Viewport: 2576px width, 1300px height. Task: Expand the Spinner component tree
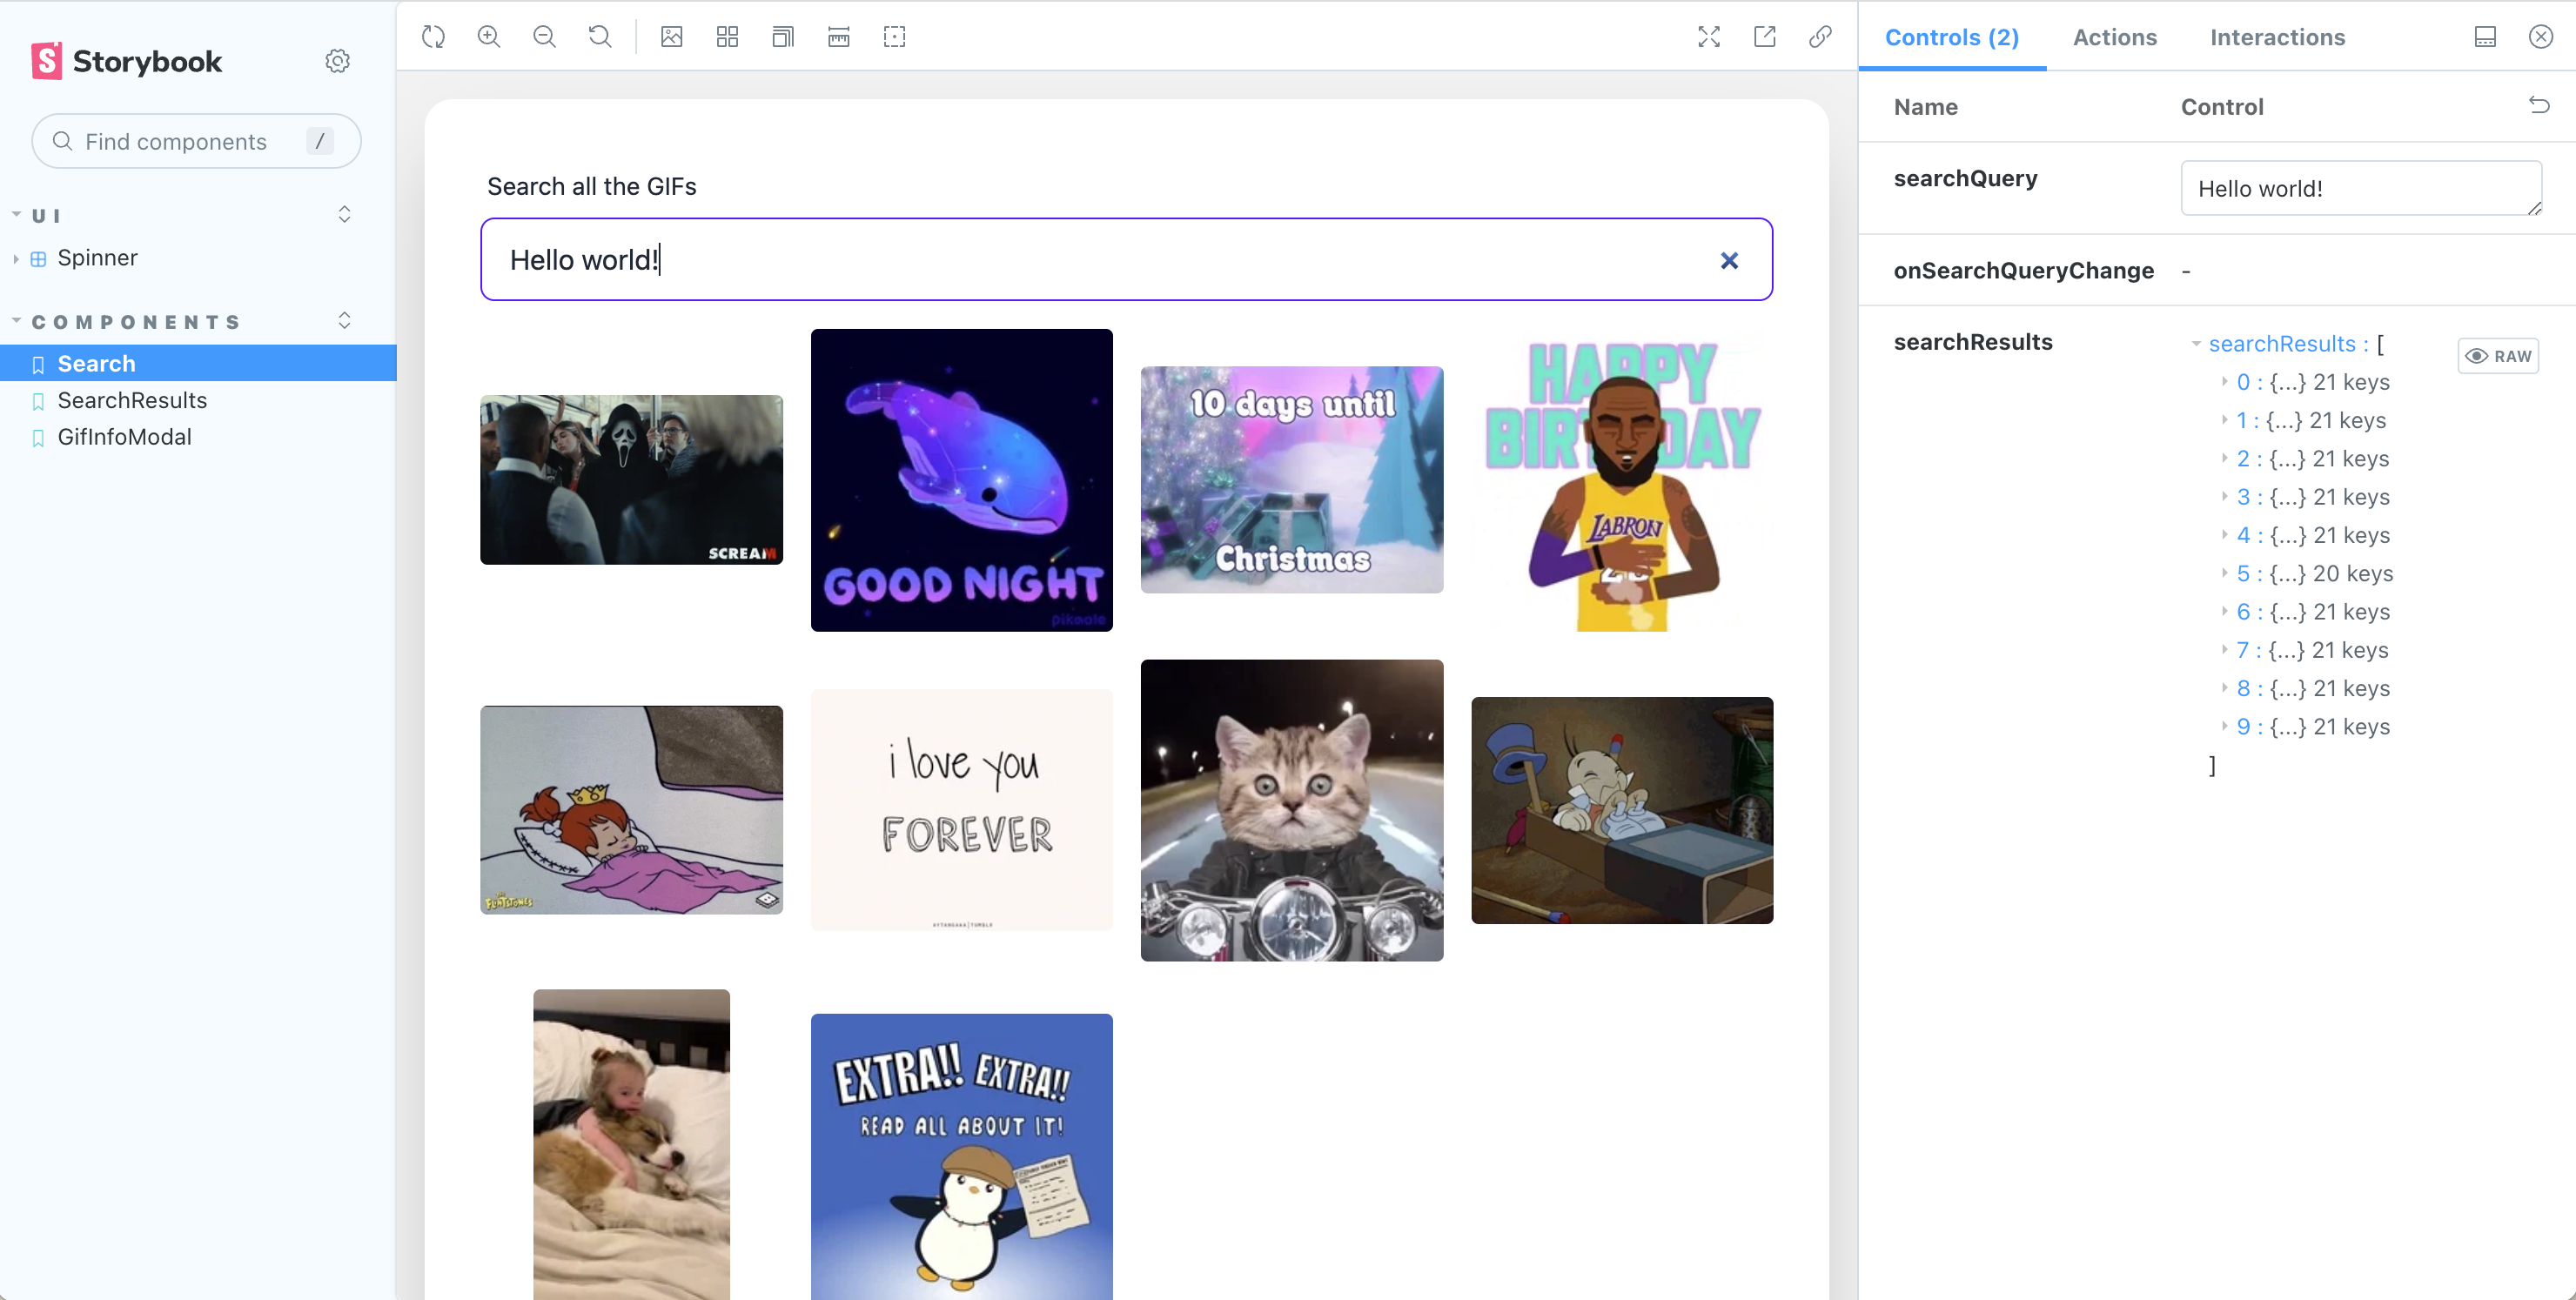[x=16, y=258]
